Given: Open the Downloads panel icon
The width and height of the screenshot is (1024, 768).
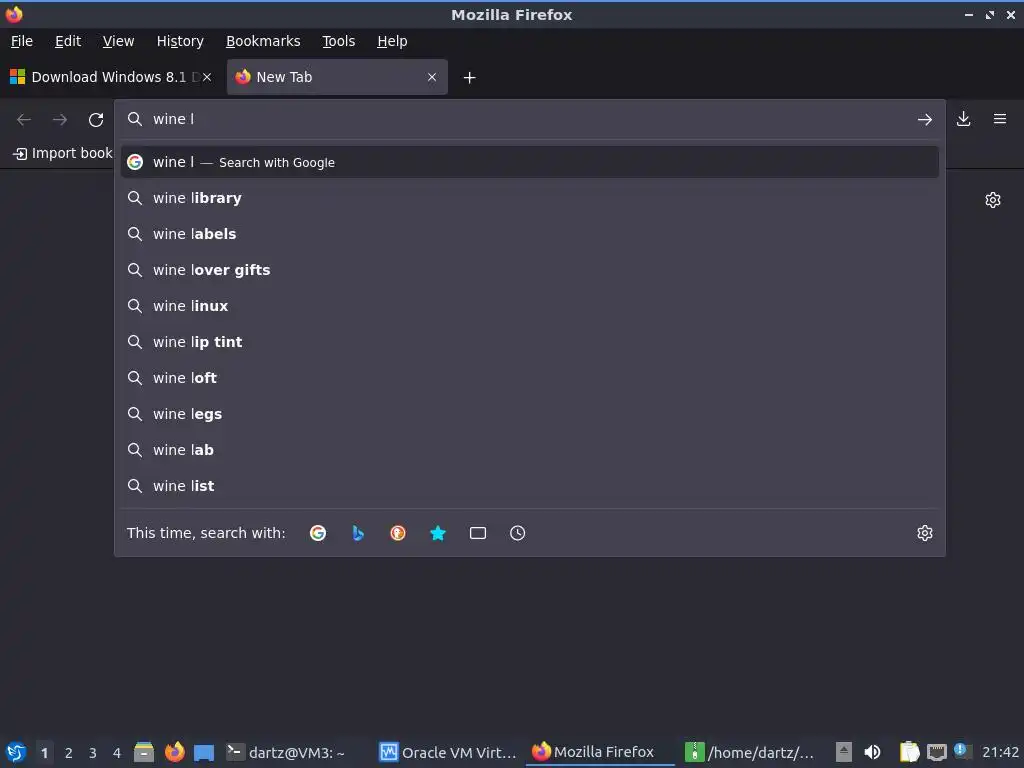Looking at the screenshot, I should pyautogui.click(x=963, y=119).
